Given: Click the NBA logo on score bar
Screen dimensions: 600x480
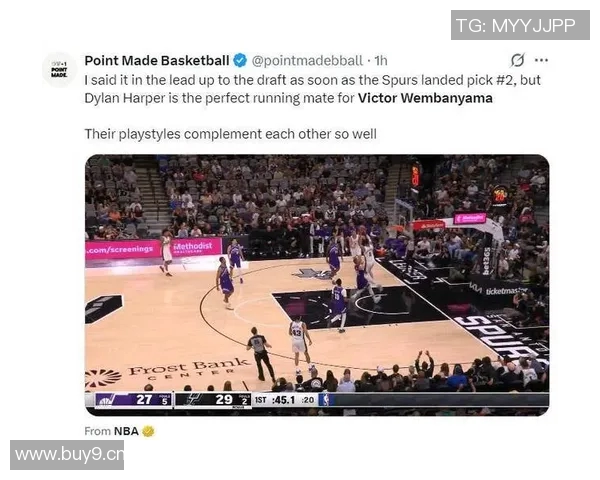Looking at the screenshot, I should 324,400.
